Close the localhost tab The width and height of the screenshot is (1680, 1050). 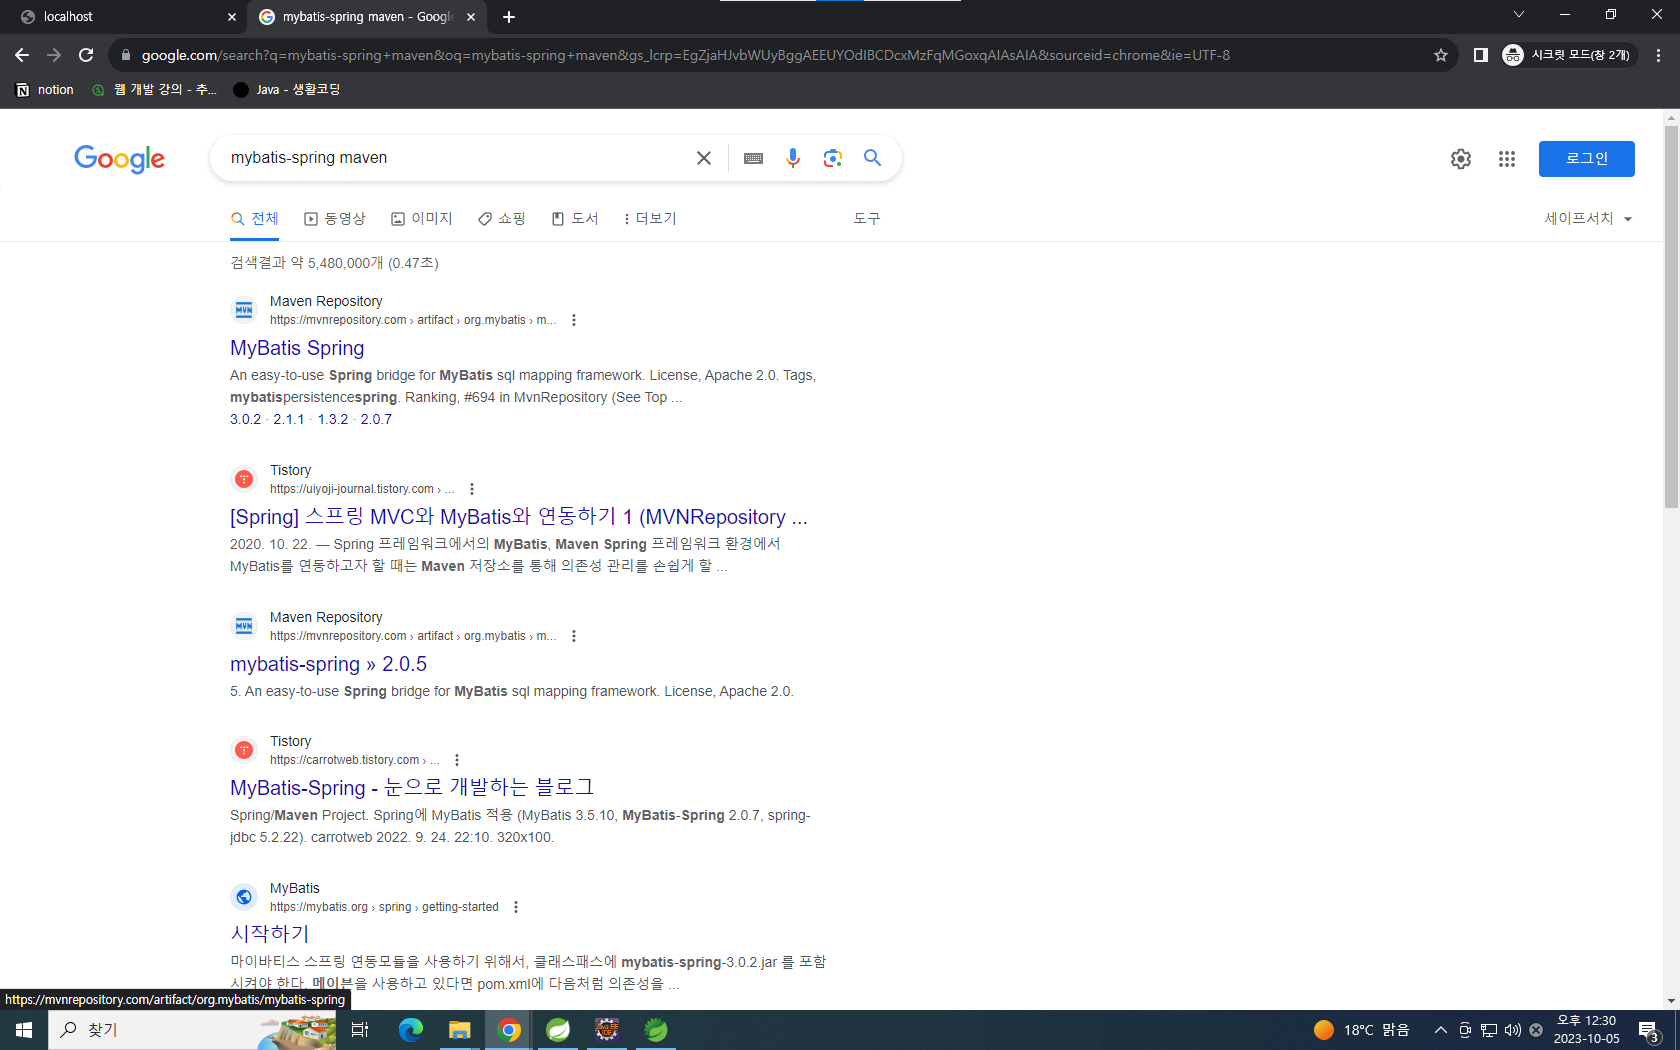[x=231, y=17]
